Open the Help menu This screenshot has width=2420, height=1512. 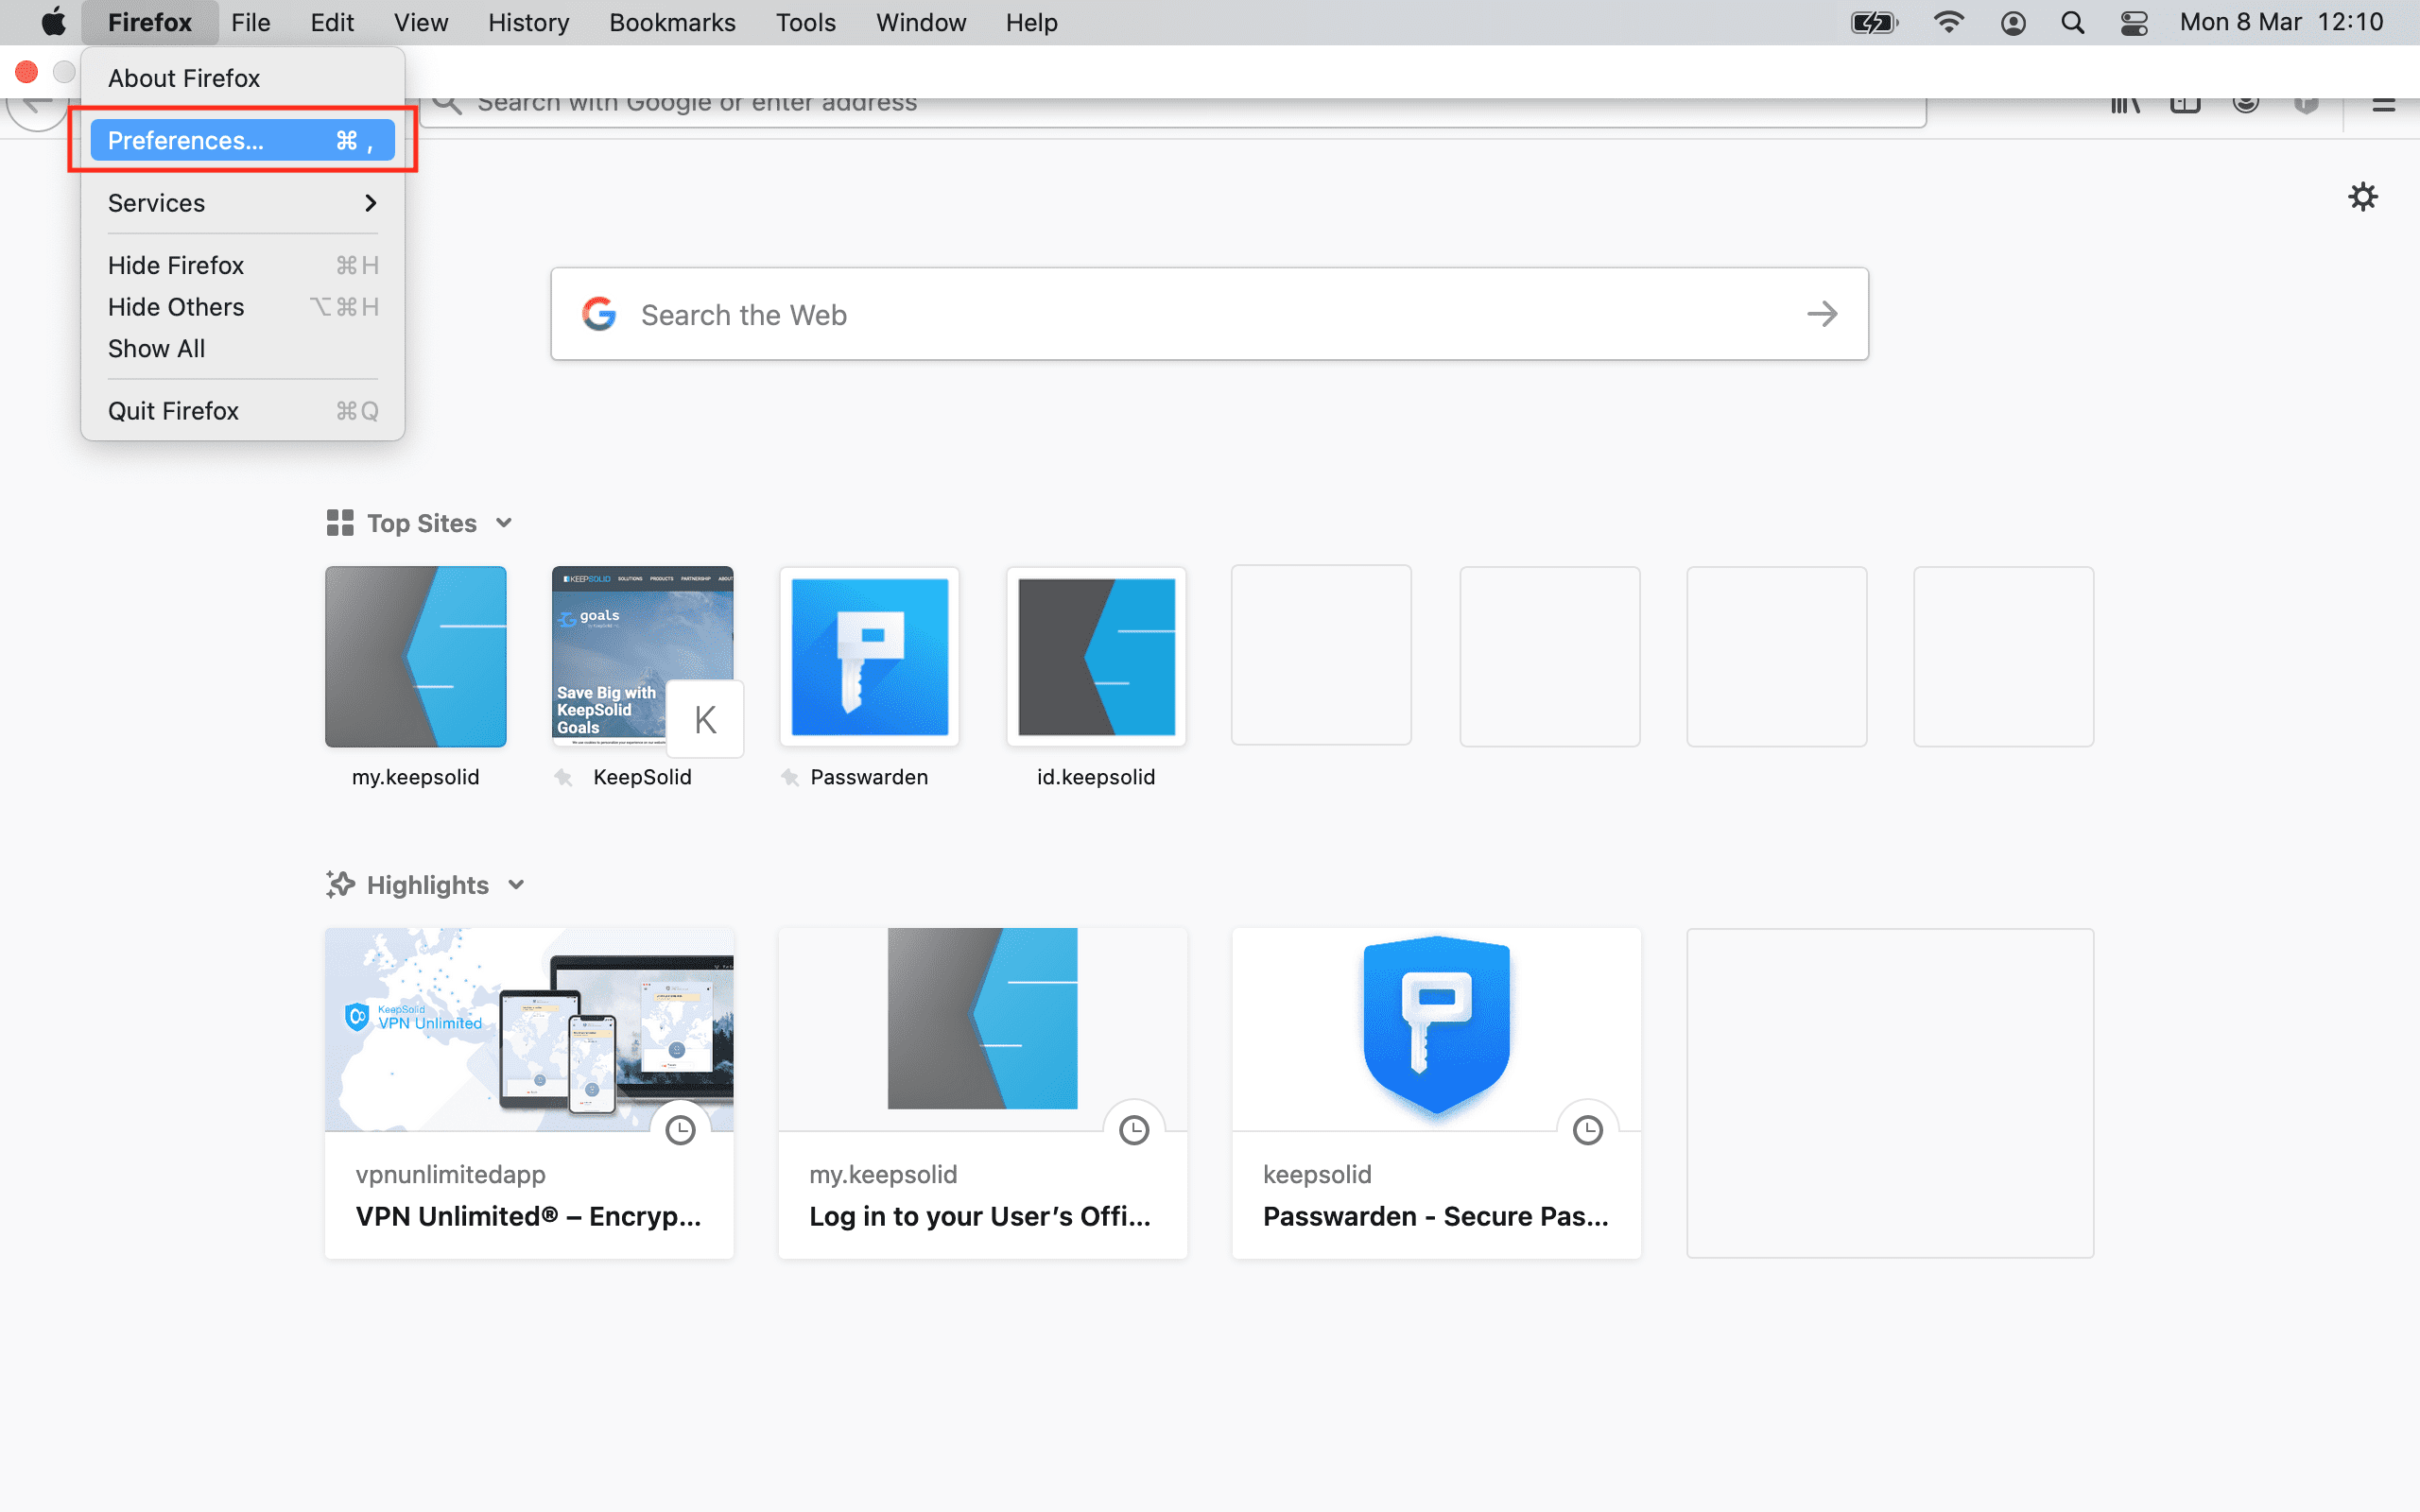(1031, 22)
